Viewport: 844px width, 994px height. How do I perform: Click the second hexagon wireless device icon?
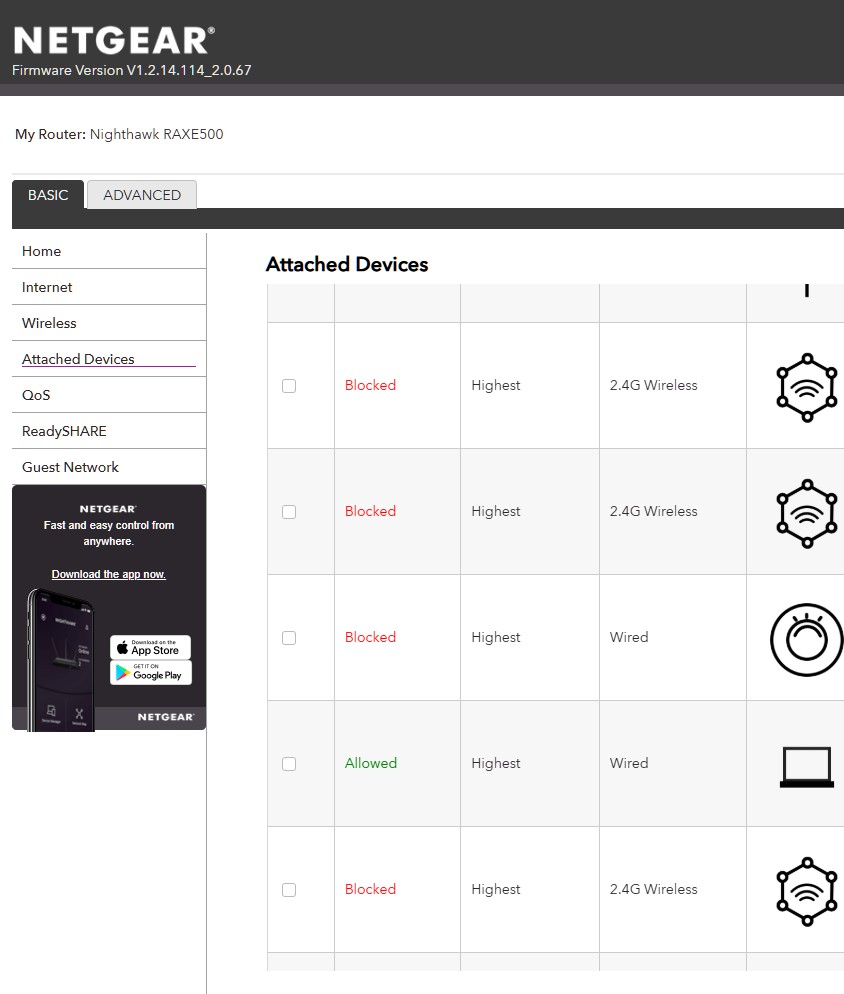tap(806, 513)
